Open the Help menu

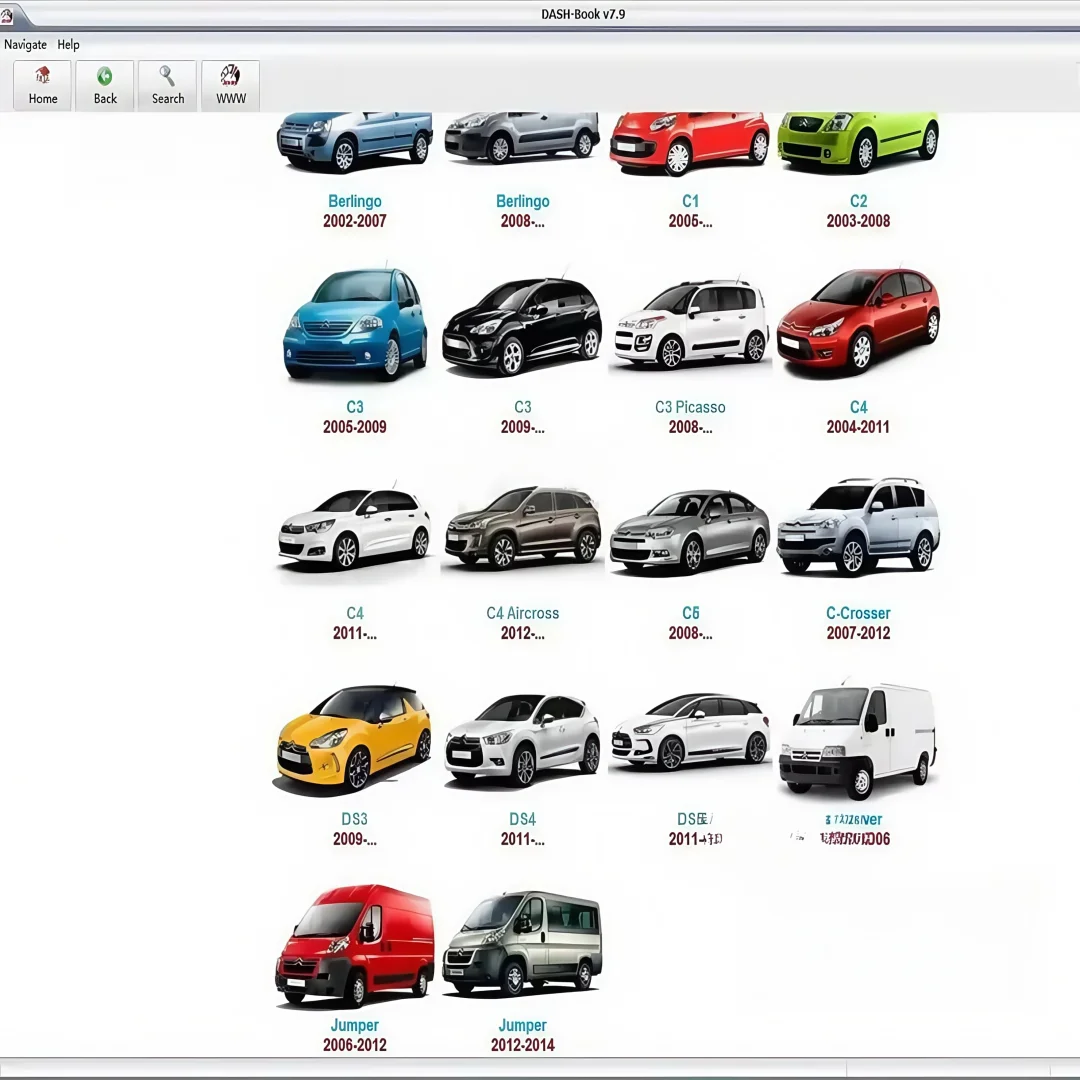point(68,44)
